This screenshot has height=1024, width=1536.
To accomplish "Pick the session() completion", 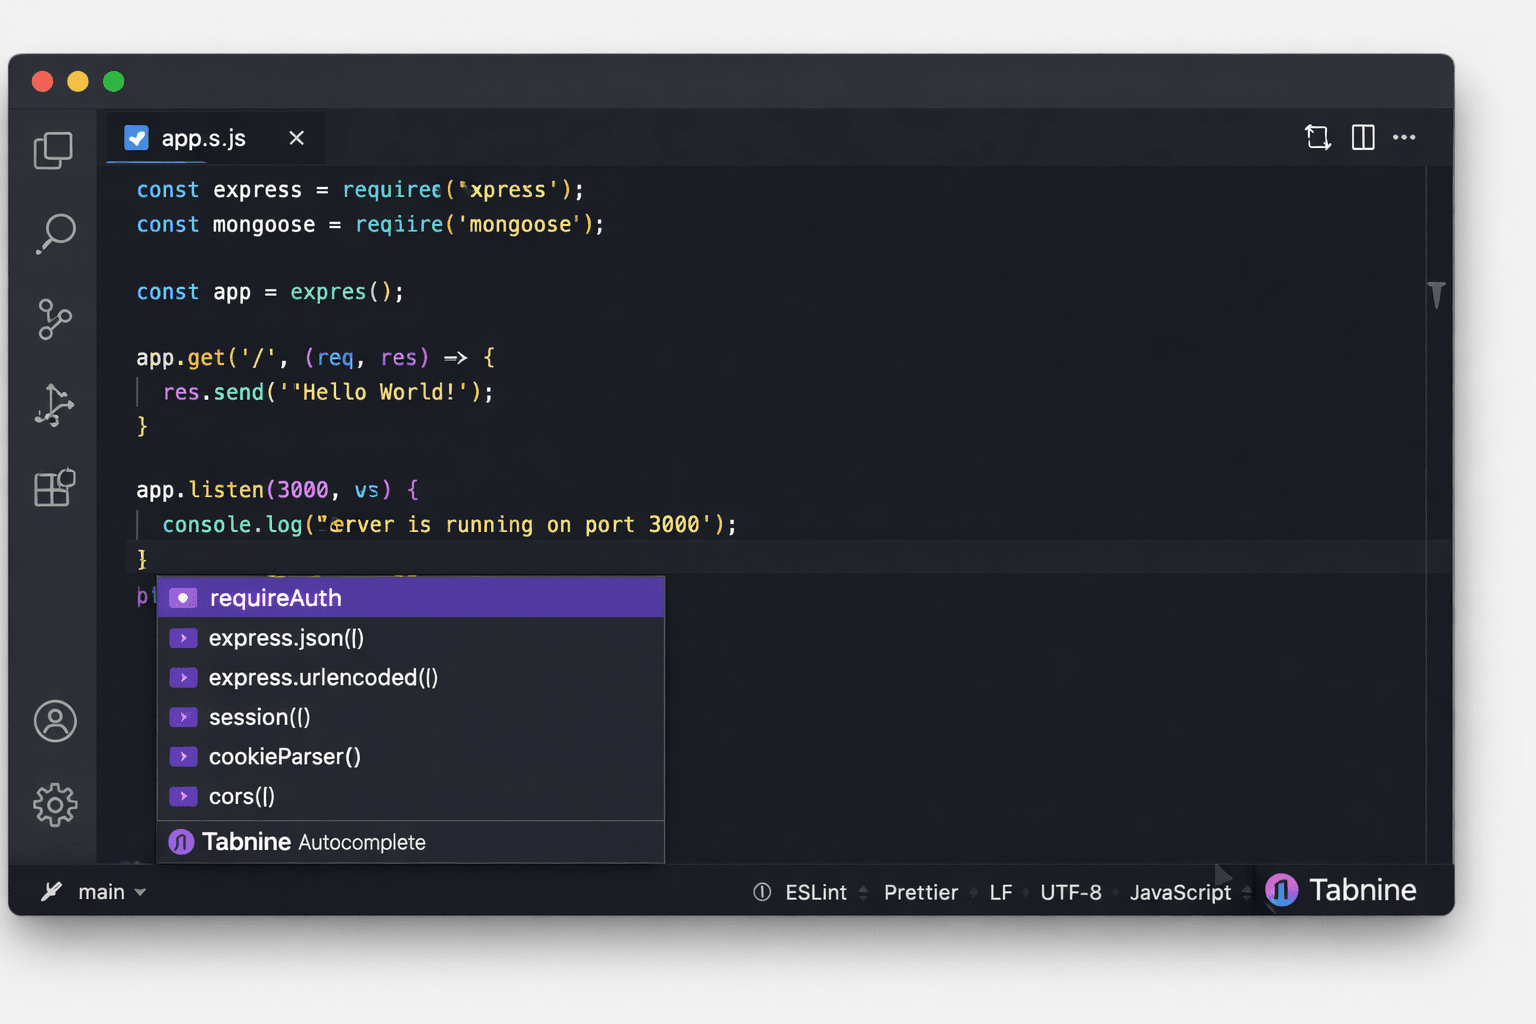I will (411, 717).
